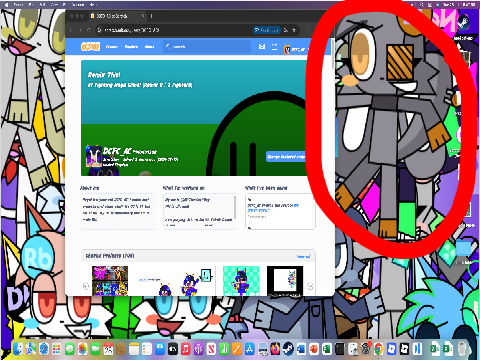Open Launchpad from the Dock
The width and height of the screenshot is (480, 360).
coord(56,349)
